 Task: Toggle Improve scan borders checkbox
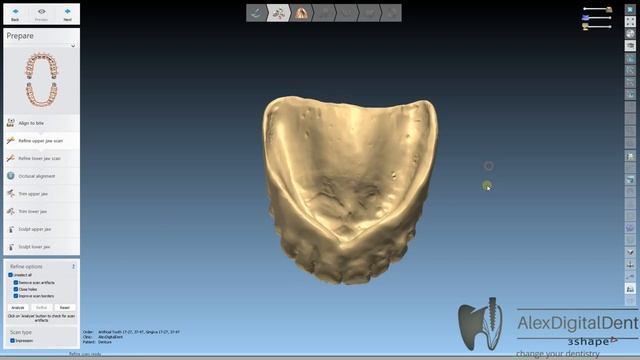click(16, 296)
